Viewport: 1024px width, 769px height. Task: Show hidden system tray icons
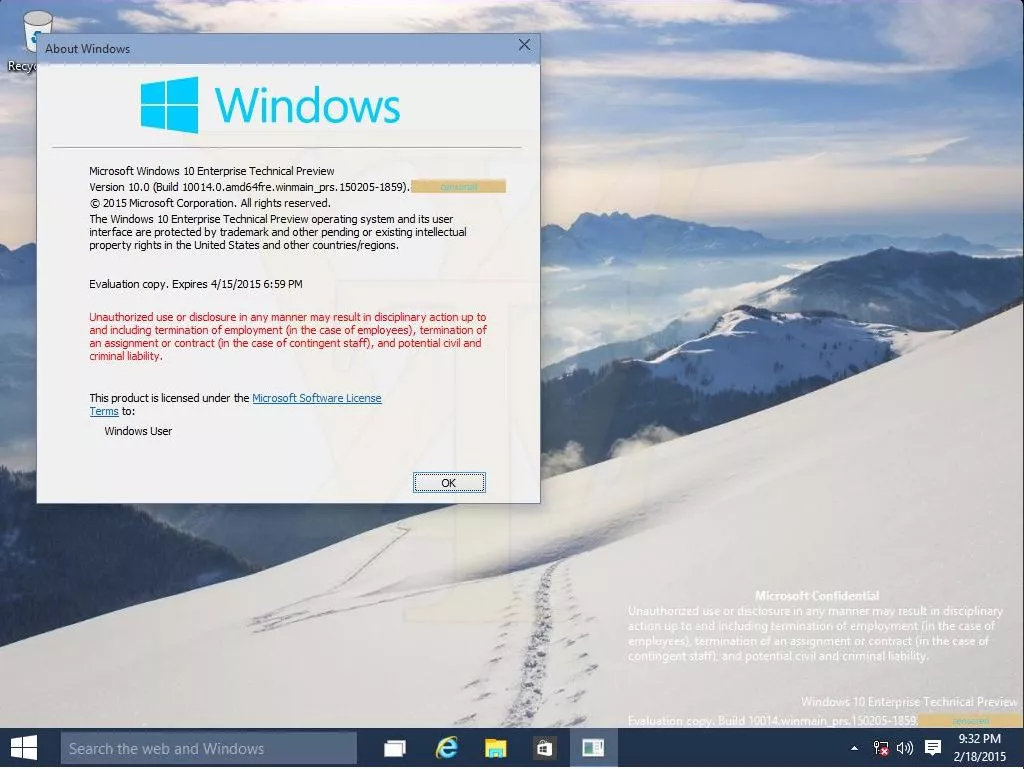pyautogui.click(x=854, y=748)
